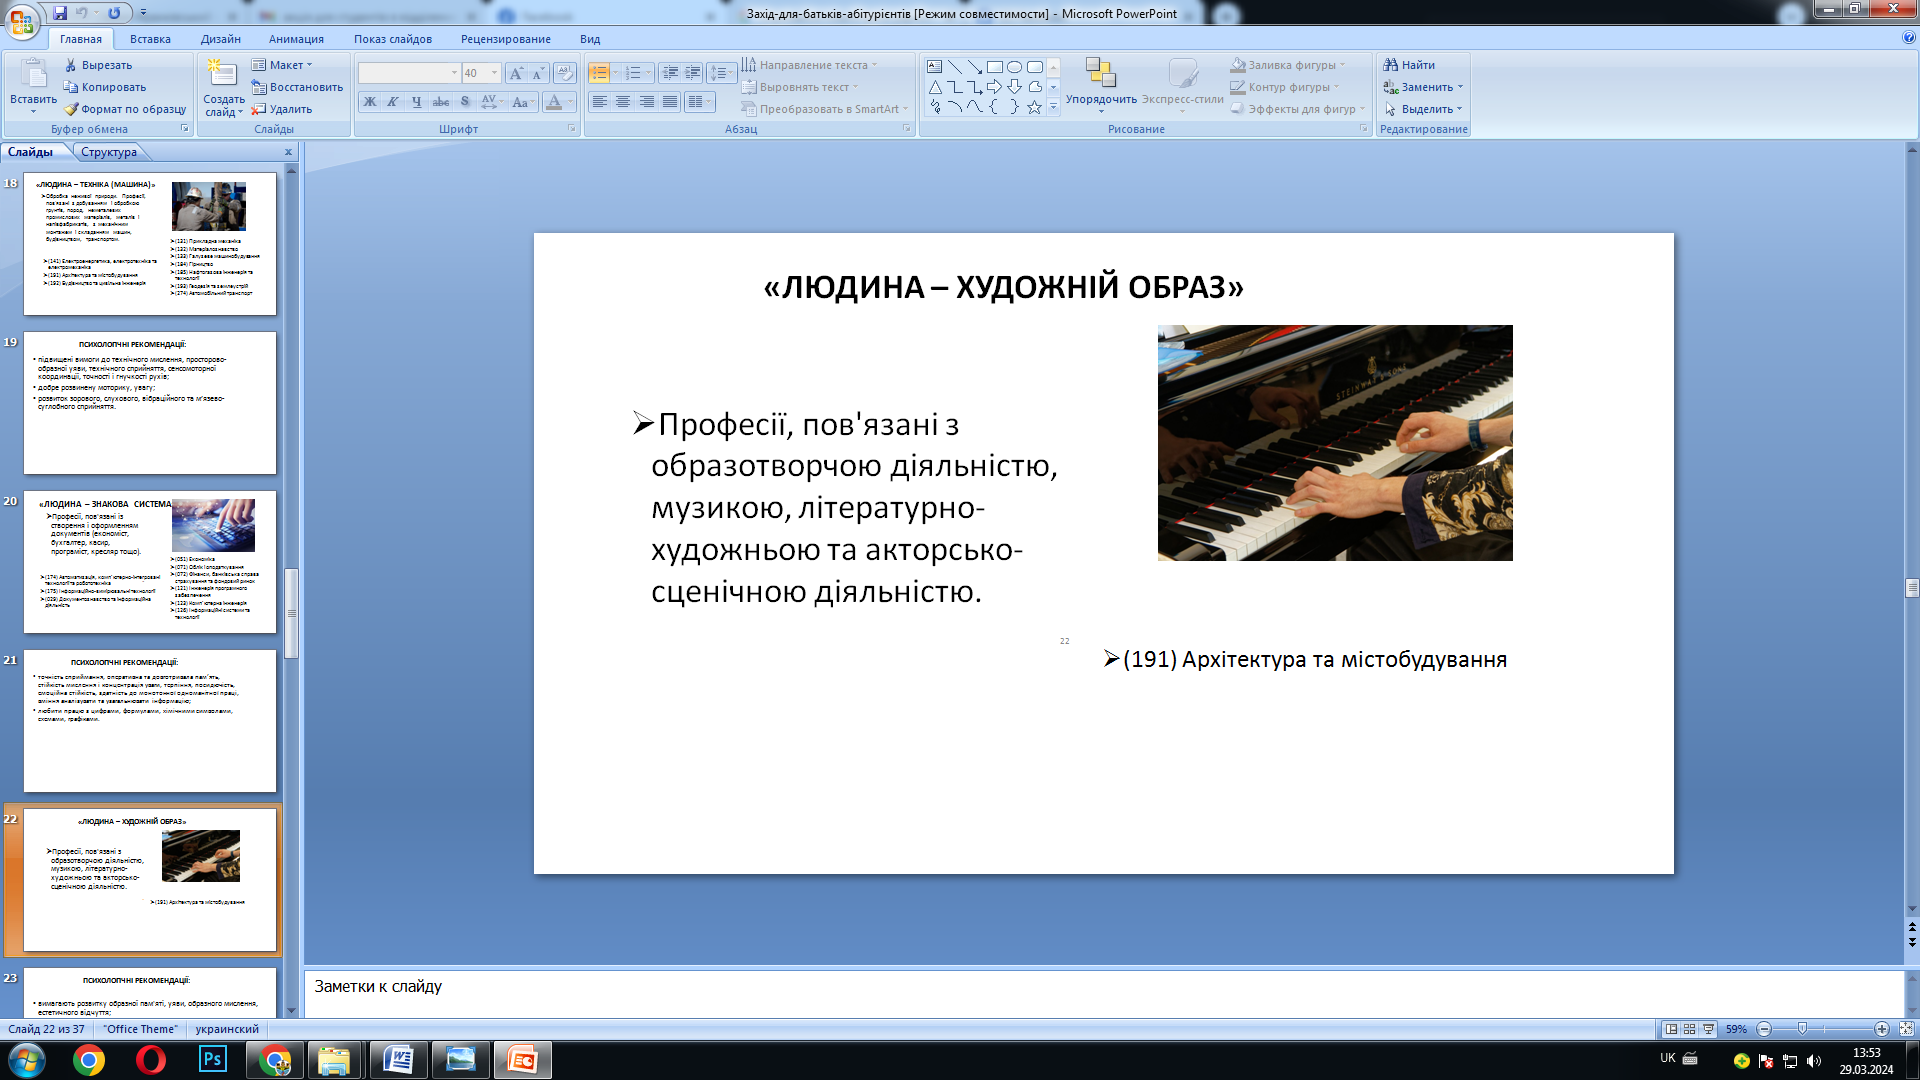Open the Вставка ribbon tab
The height and width of the screenshot is (1080, 1920).
[x=150, y=39]
